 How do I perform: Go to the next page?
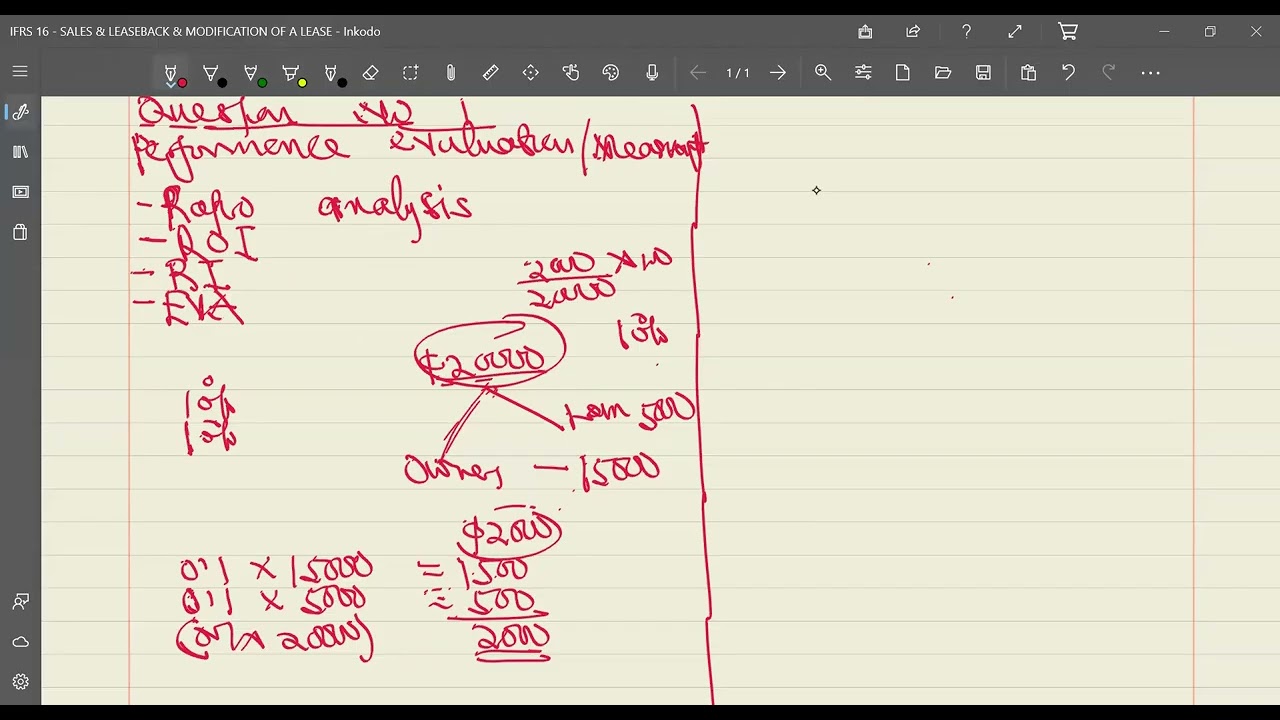pos(778,73)
